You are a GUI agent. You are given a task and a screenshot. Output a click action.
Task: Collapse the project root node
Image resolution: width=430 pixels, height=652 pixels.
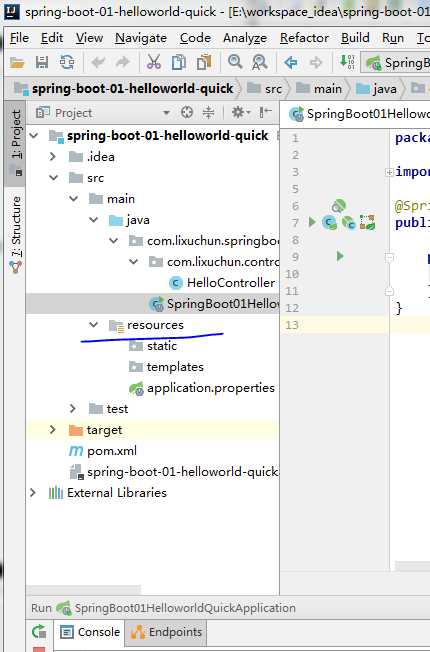[x=34, y=136]
